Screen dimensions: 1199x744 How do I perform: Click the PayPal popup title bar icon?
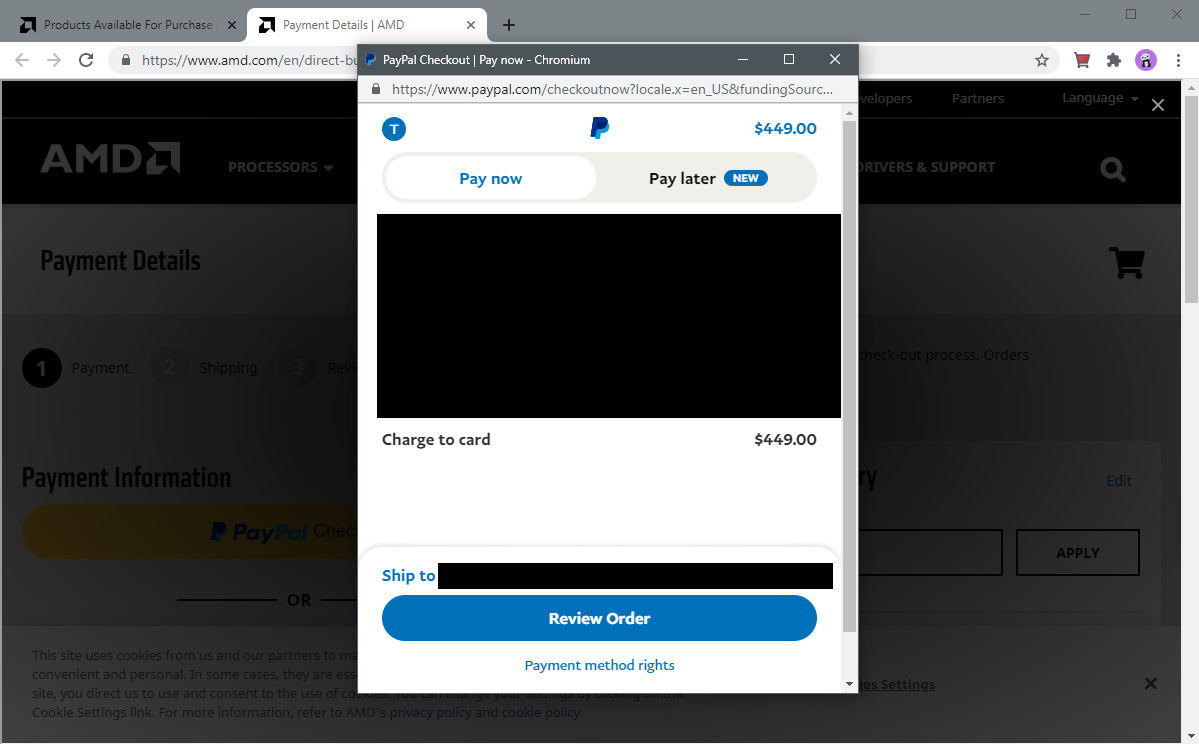tap(371, 60)
